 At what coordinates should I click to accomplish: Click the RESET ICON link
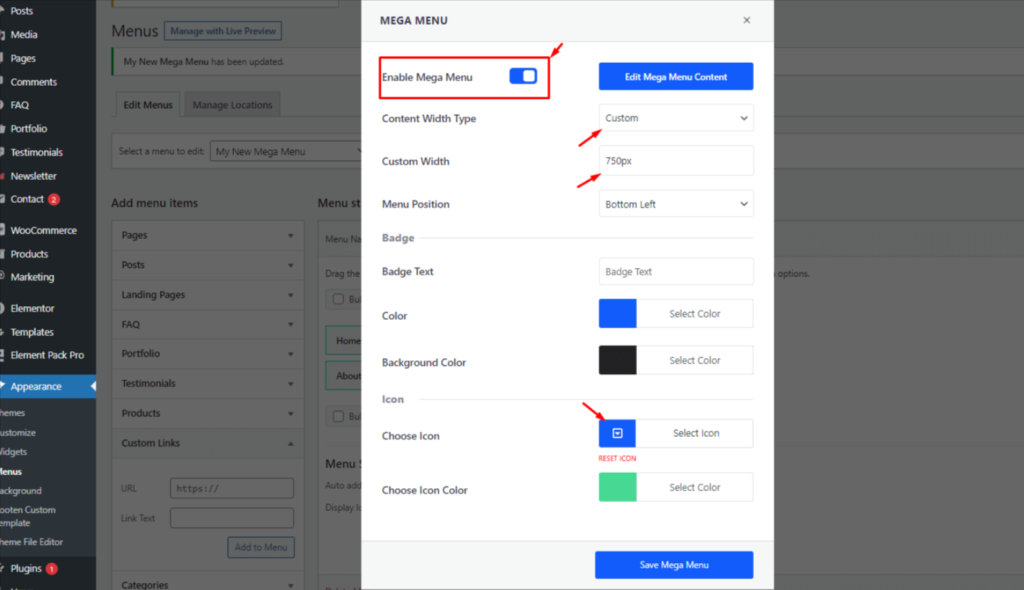(x=617, y=458)
